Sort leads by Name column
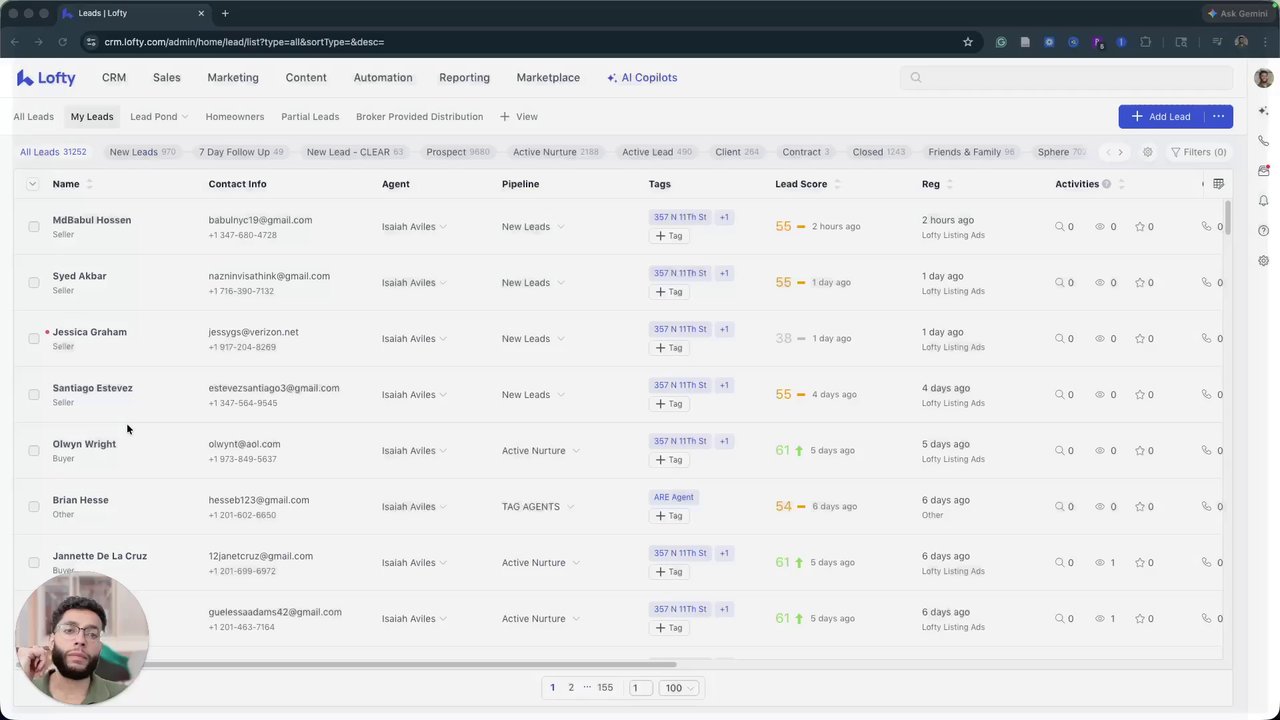 tap(89, 184)
